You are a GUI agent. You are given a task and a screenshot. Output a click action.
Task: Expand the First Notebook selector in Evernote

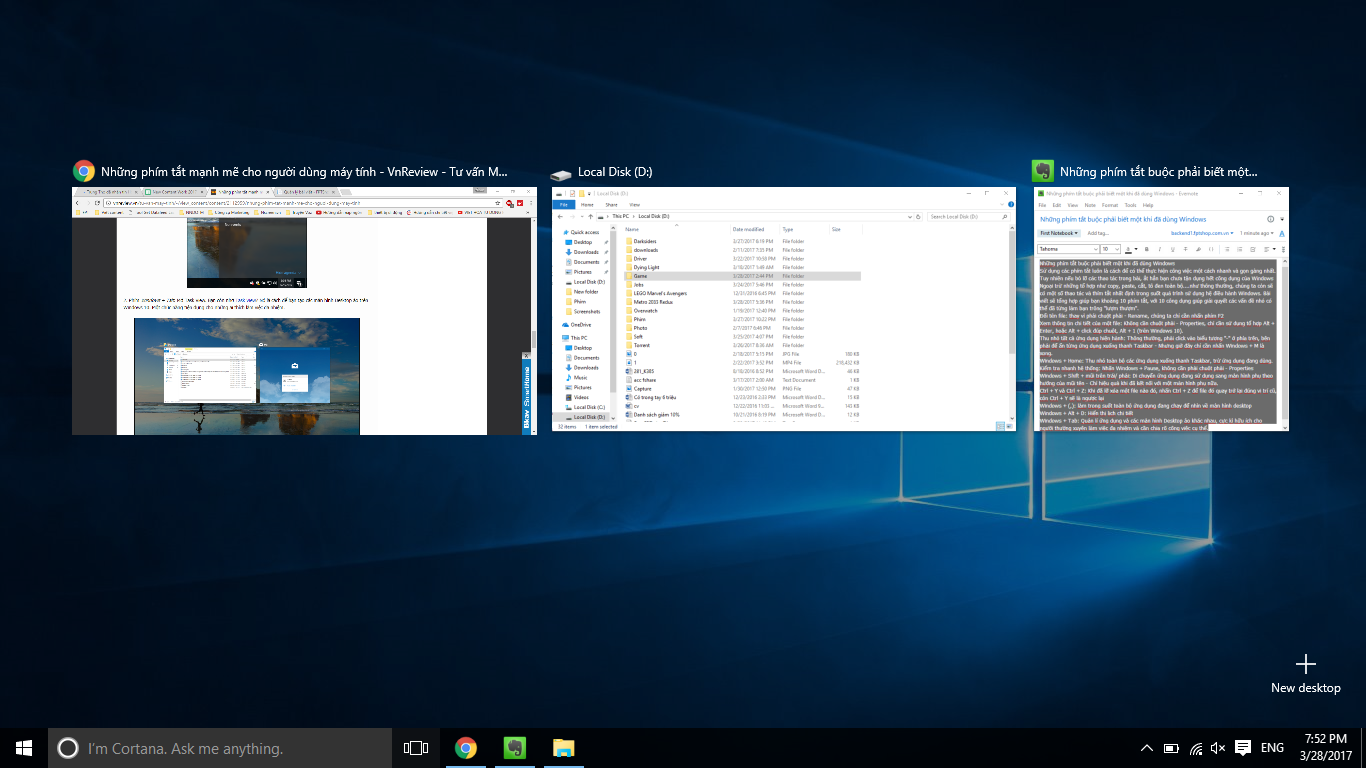[x=1058, y=233]
